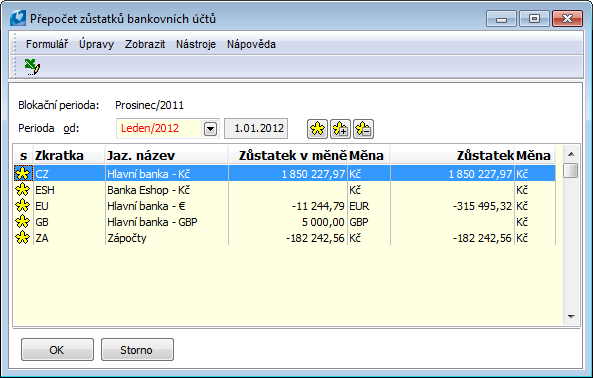Click the GBP currency cell
The height and width of the screenshot is (378, 593).
(369, 222)
